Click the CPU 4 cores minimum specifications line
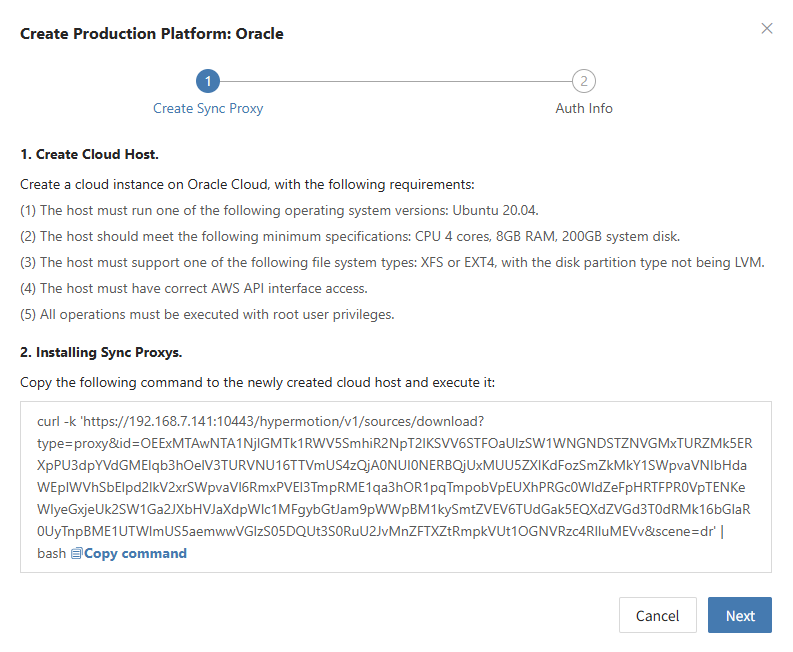Image resolution: width=793 pixels, height=652 pixels. (350, 237)
